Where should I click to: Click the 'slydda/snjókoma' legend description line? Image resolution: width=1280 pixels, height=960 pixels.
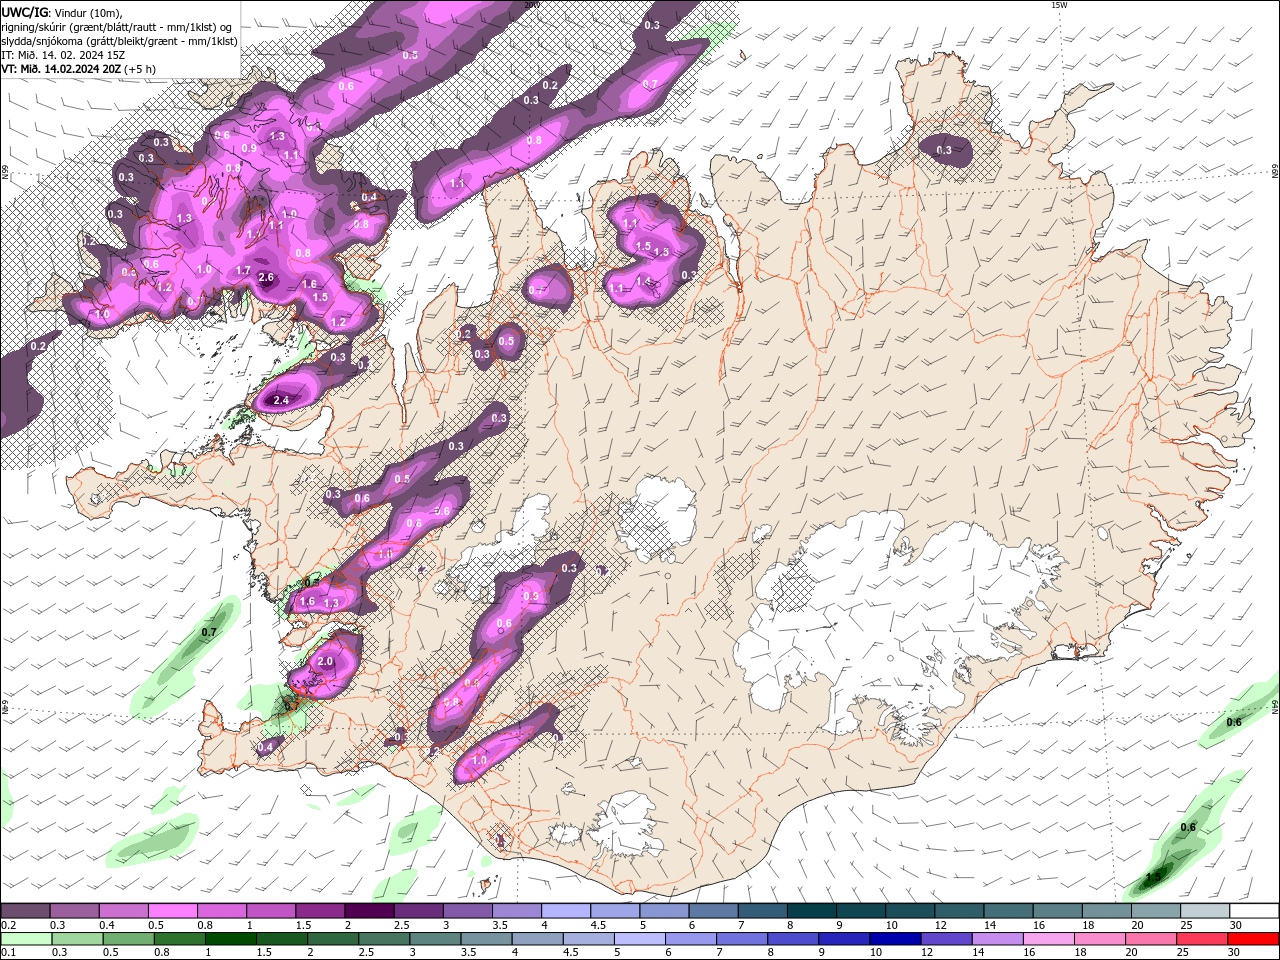[x=119, y=41]
